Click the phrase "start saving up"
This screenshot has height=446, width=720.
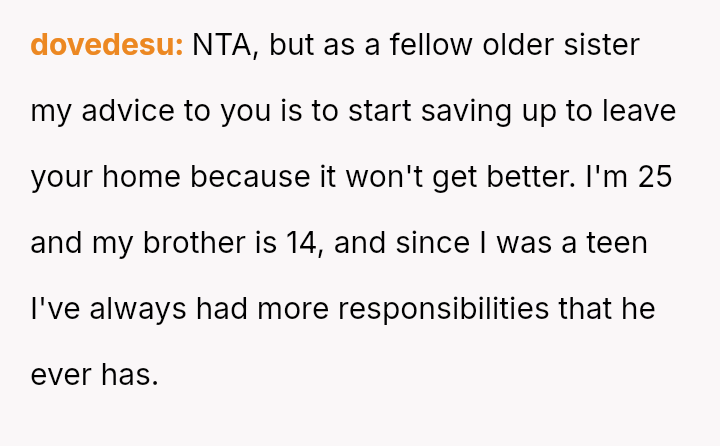[443, 111]
